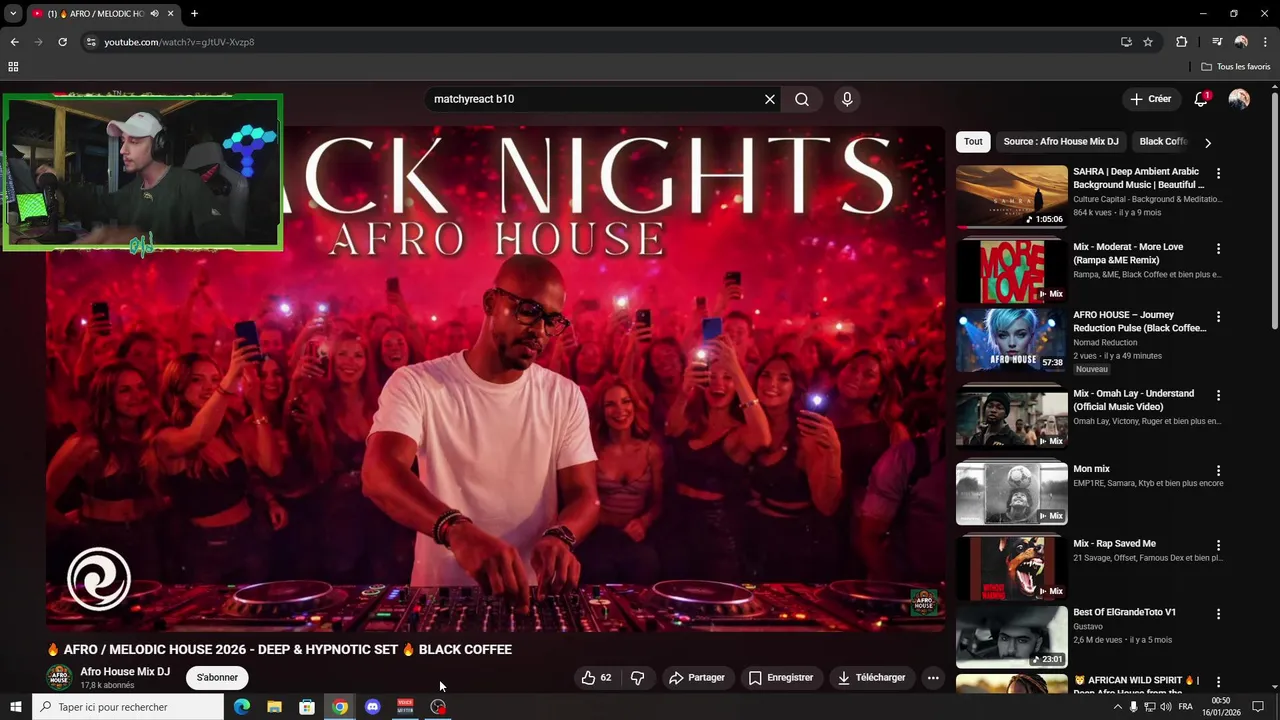Click the Télécharger download button
The width and height of the screenshot is (1280, 720).
(x=872, y=678)
